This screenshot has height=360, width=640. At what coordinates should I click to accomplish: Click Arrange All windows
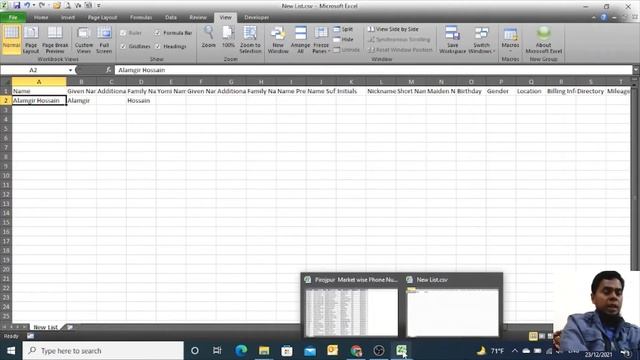300,39
